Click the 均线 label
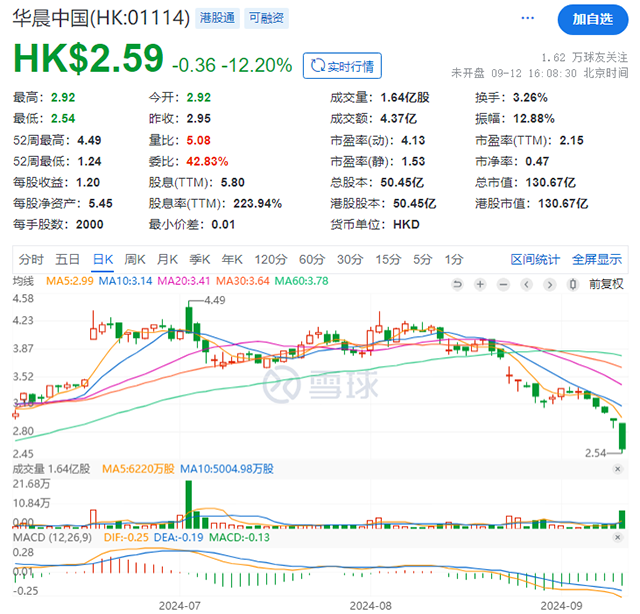 (23, 281)
